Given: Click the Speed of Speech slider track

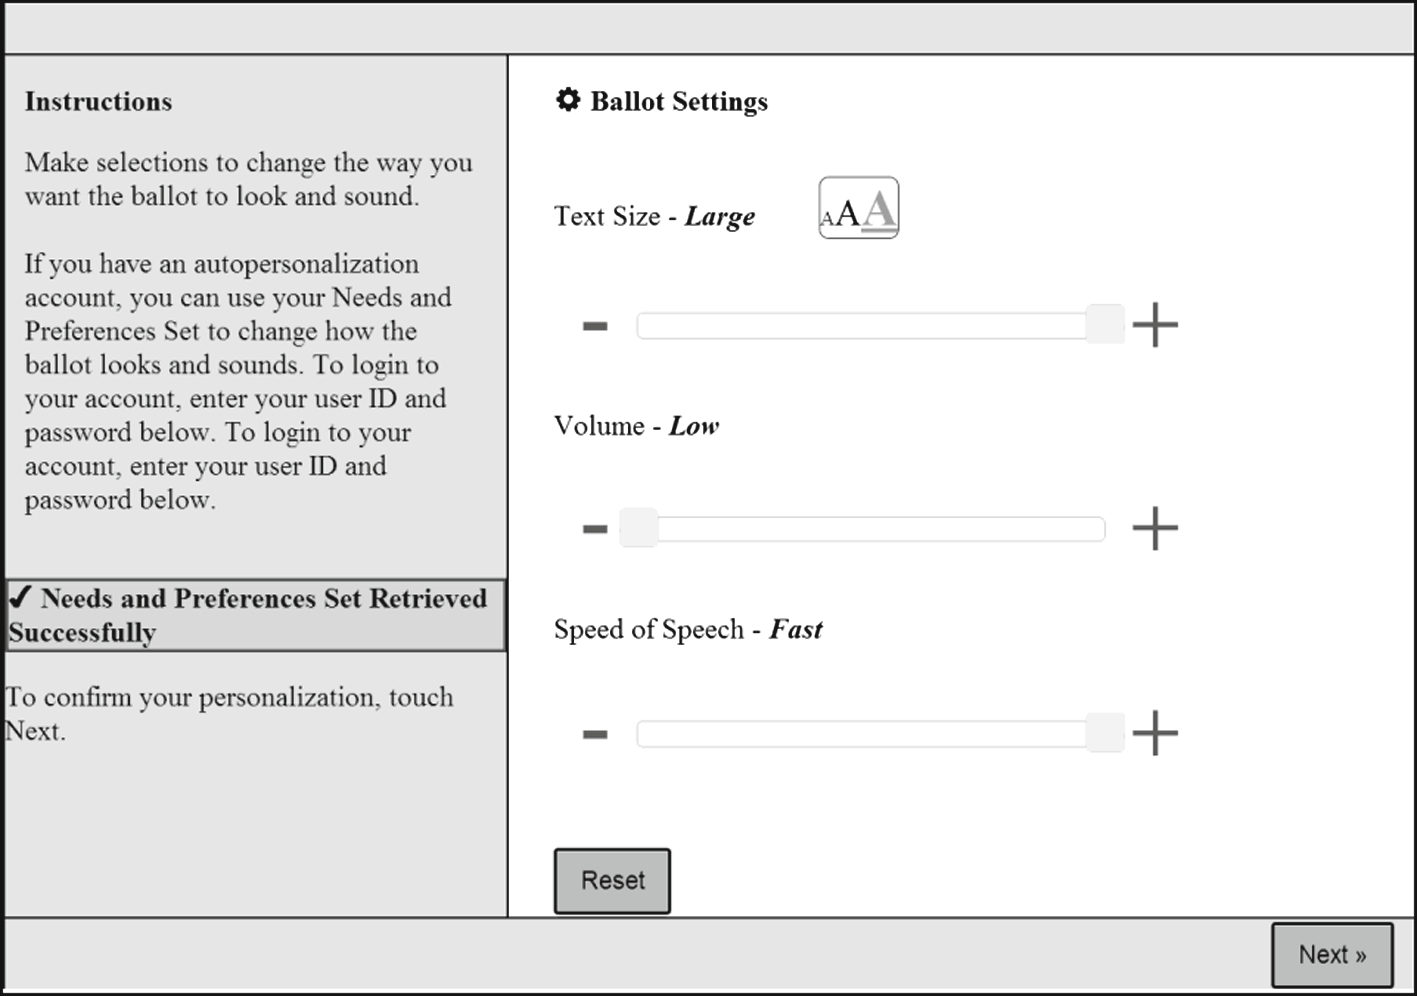Looking at the screenshot, I should [860, 734].
